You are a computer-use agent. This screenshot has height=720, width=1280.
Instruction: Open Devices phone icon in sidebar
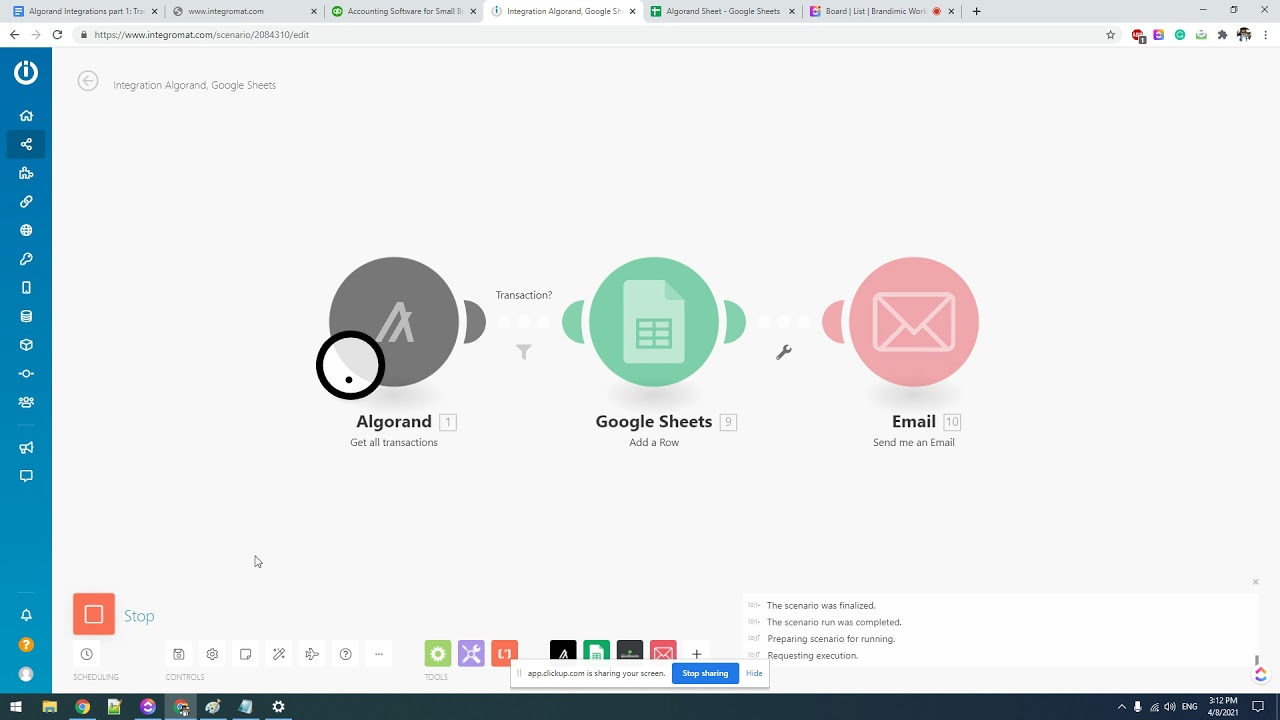26,287
